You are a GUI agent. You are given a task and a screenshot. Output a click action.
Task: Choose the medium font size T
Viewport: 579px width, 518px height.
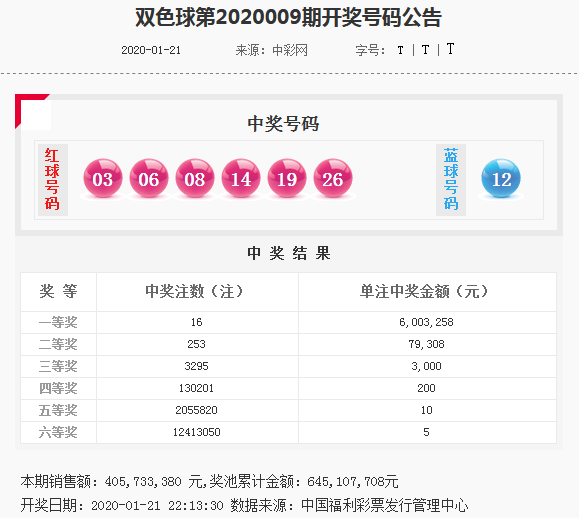point(425,49)
